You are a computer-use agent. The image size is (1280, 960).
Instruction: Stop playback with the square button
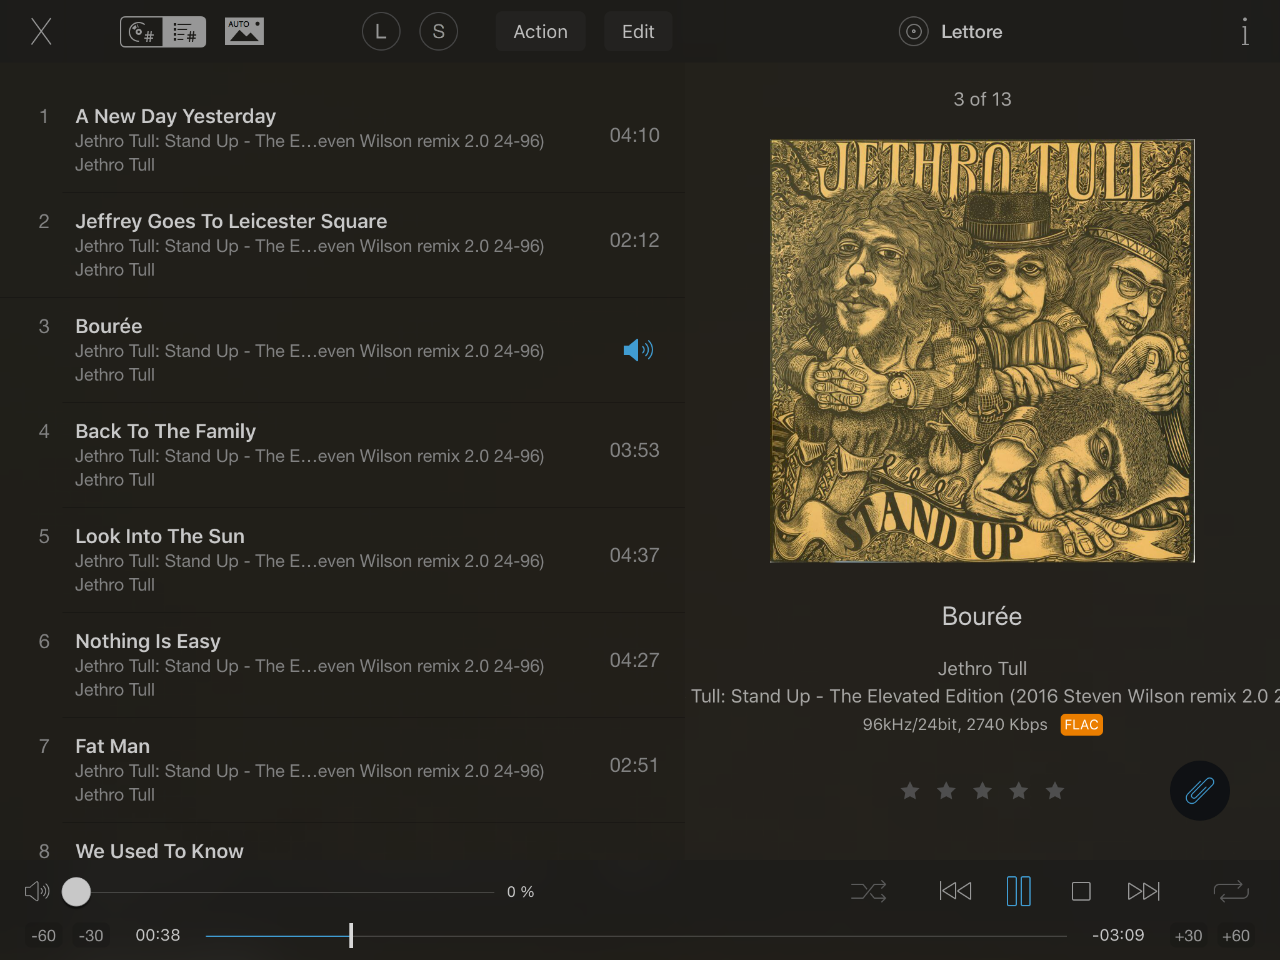1081,891
